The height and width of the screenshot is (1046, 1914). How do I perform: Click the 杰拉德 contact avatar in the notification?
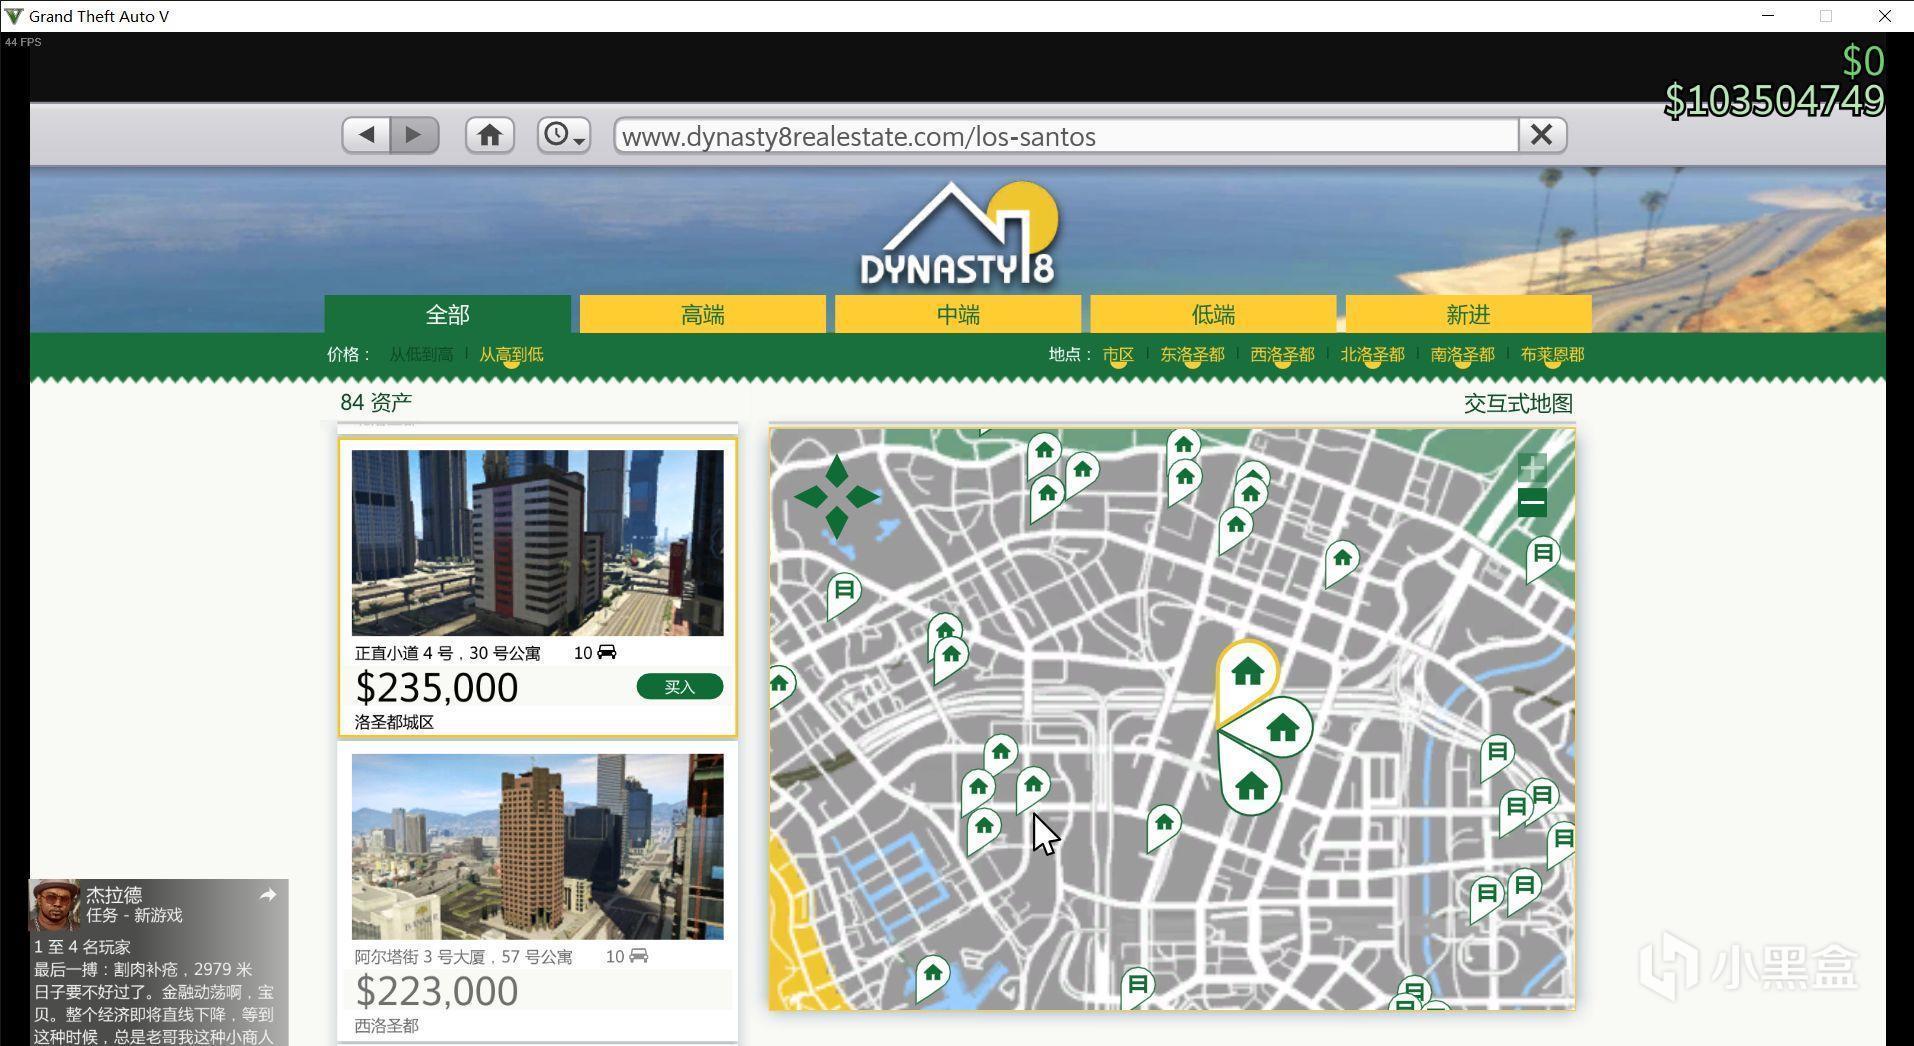[x=55, y=906]
